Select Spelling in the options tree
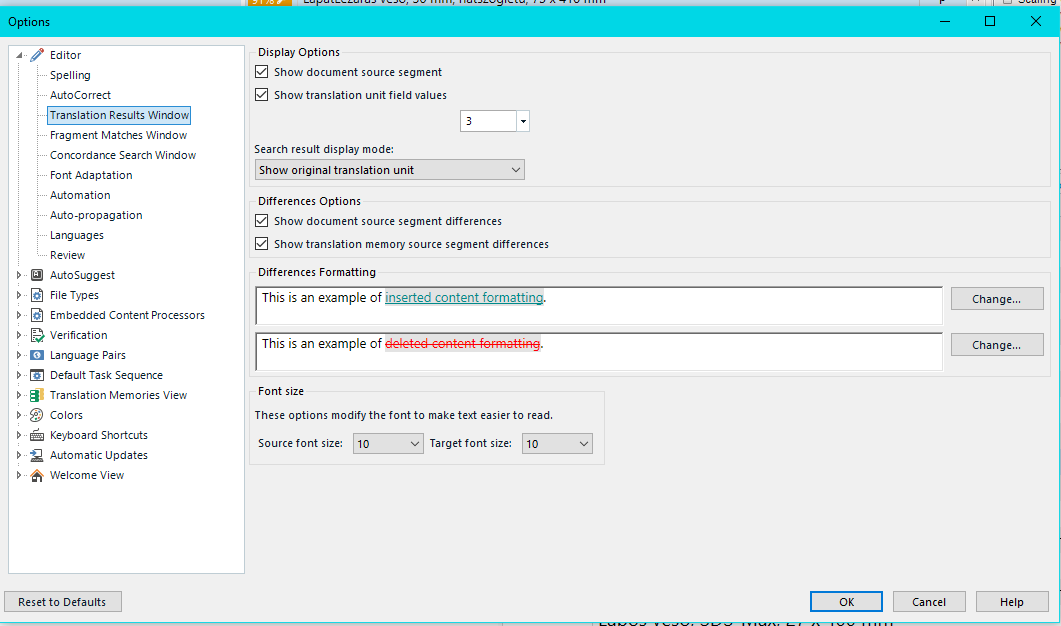 coord(70,75)
